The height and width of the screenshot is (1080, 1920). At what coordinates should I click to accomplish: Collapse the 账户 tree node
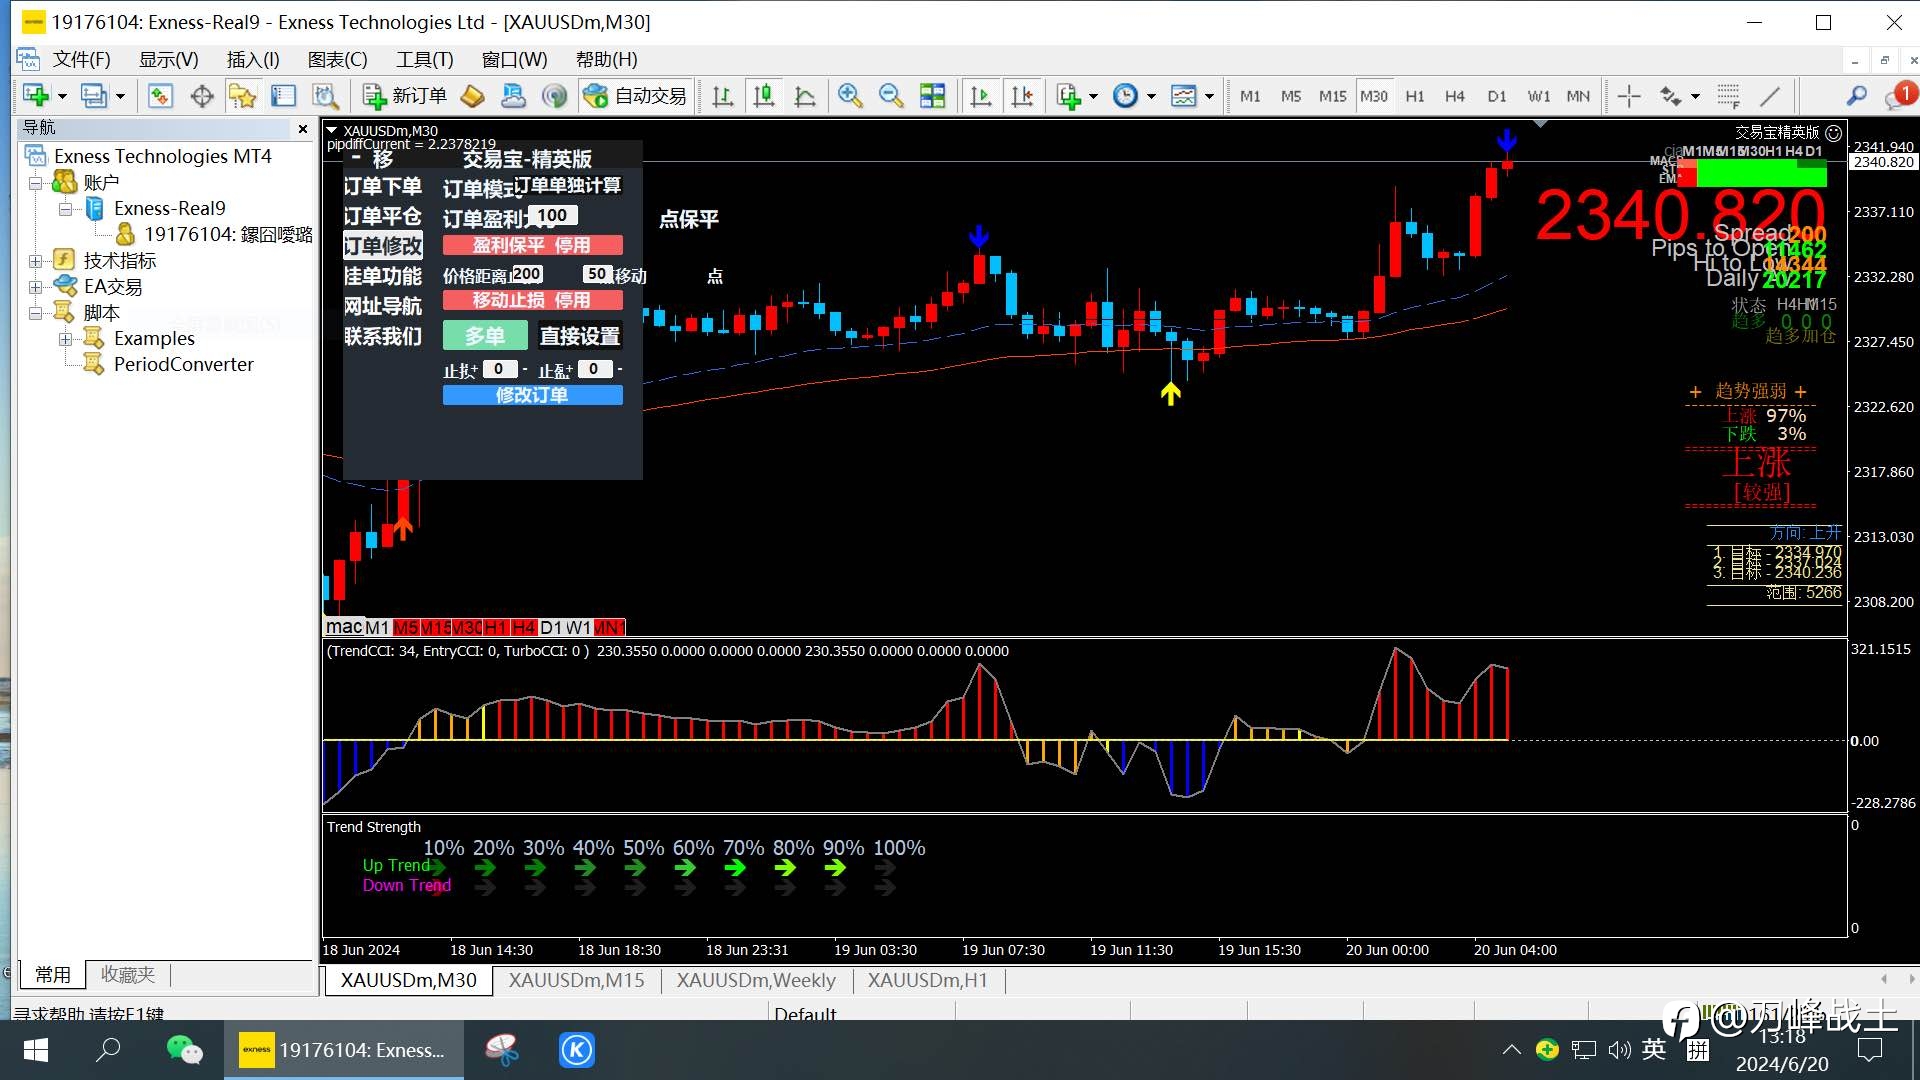[x=35, y=183]
